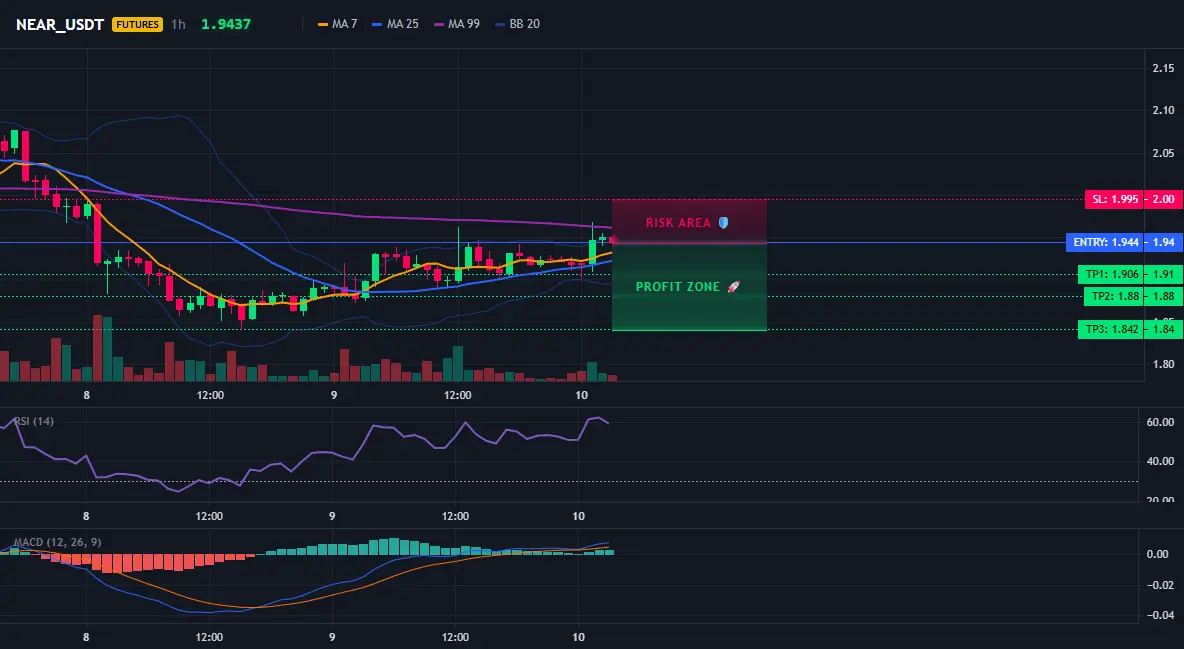Toggle the MA 99 legend entry
Image resolution: width=1184 pixels, height=649 pixels.
point(457,24)
